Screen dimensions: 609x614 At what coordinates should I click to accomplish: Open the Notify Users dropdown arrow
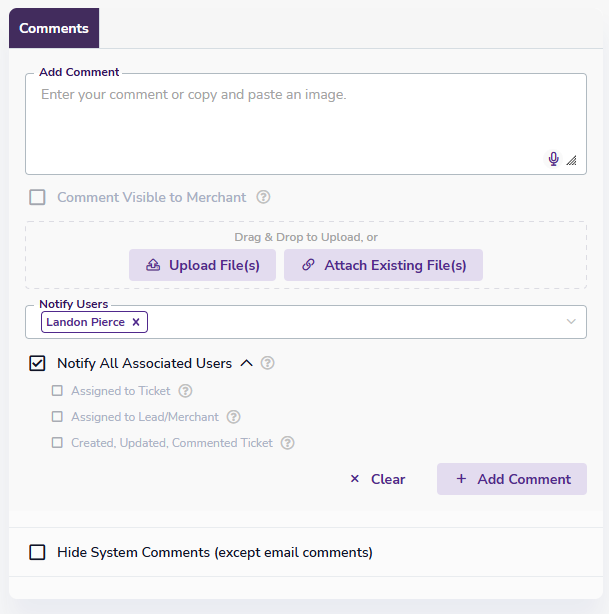[571, 322]
